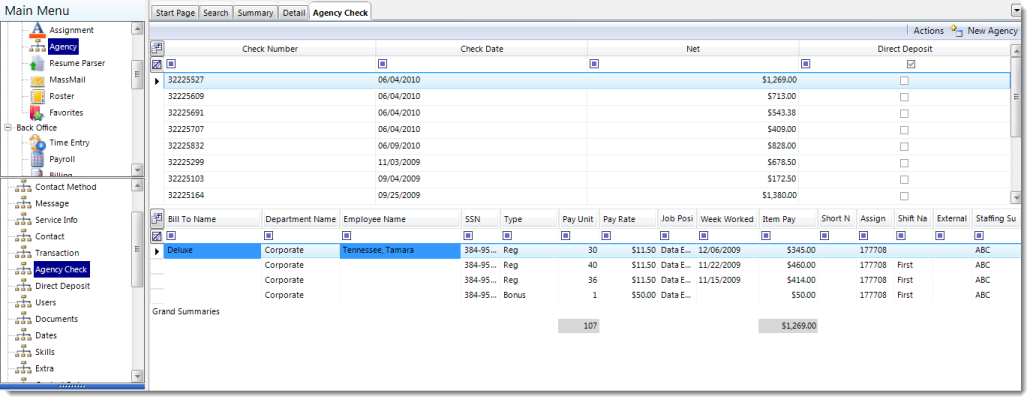Click the clear filter icon in lower grid
The image size is (1032, 402).
pyautogui.click(x=157, y=236)
